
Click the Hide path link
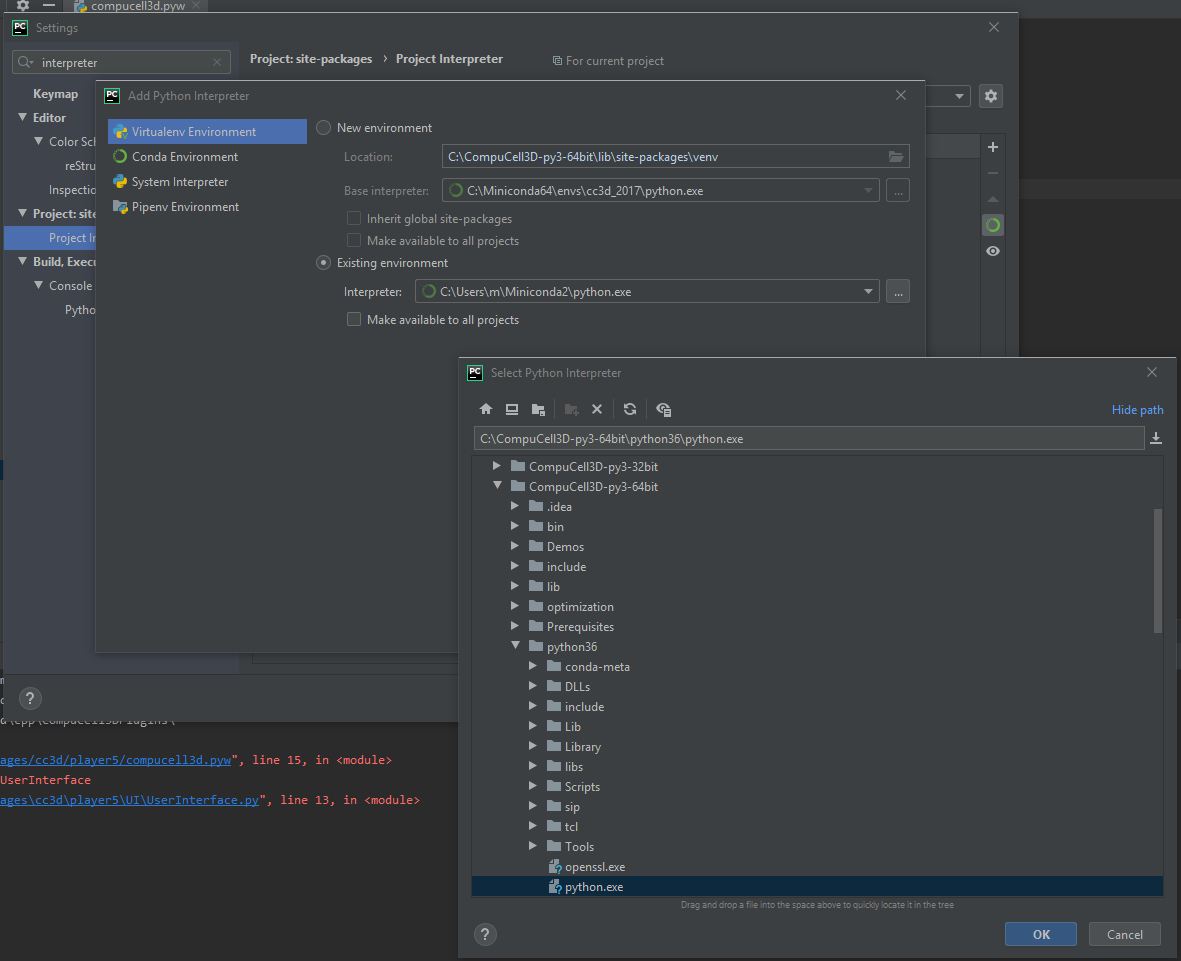[1137, 410]
